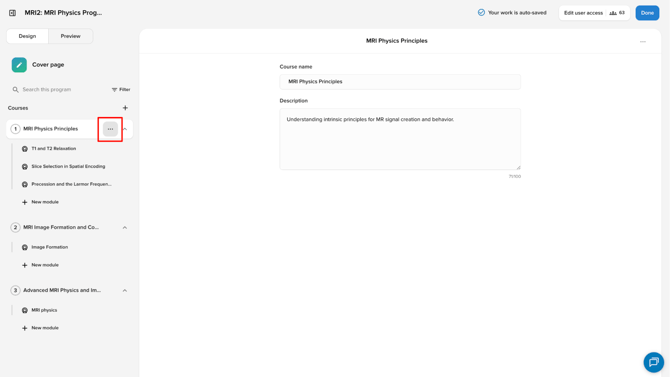Open MRI Physics Principles more options menu

click(x=110, y=129)
